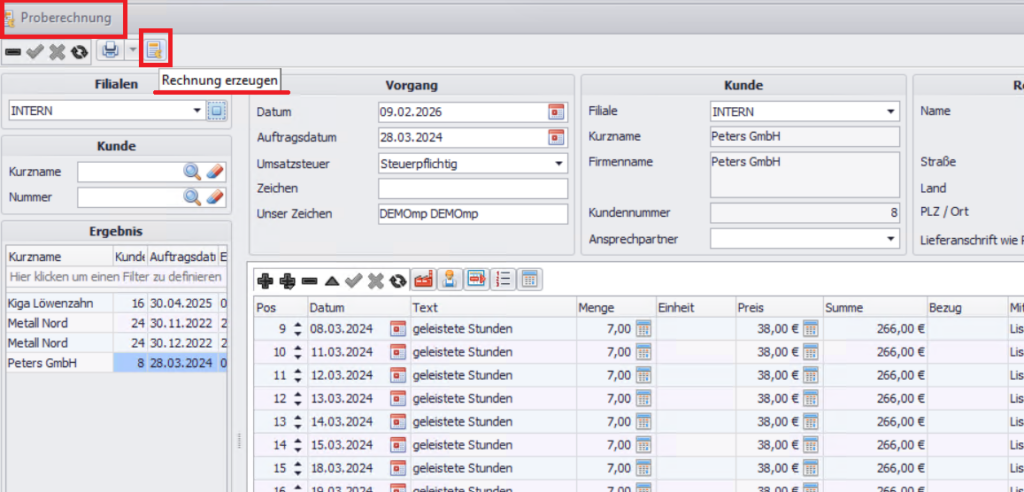Click the Zeichen input field
1024x492 pixels.
click(x=472, y=188)
